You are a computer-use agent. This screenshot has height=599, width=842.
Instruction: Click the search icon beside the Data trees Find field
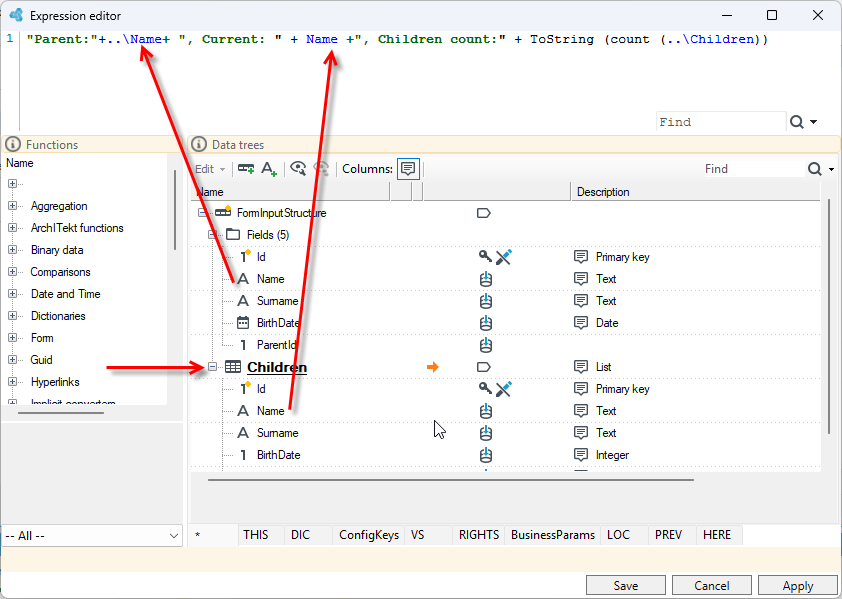[x=815, y=169]
